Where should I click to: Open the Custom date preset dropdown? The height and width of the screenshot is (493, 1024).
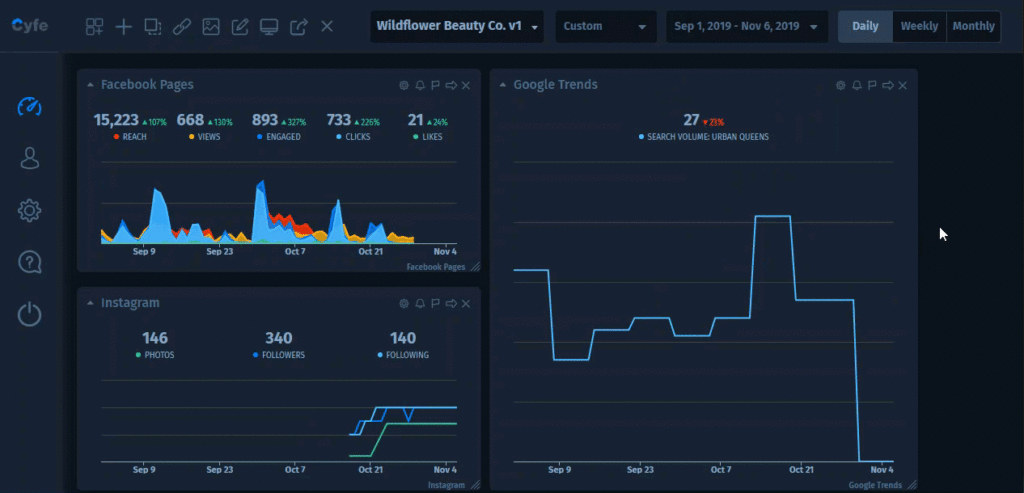605,27
